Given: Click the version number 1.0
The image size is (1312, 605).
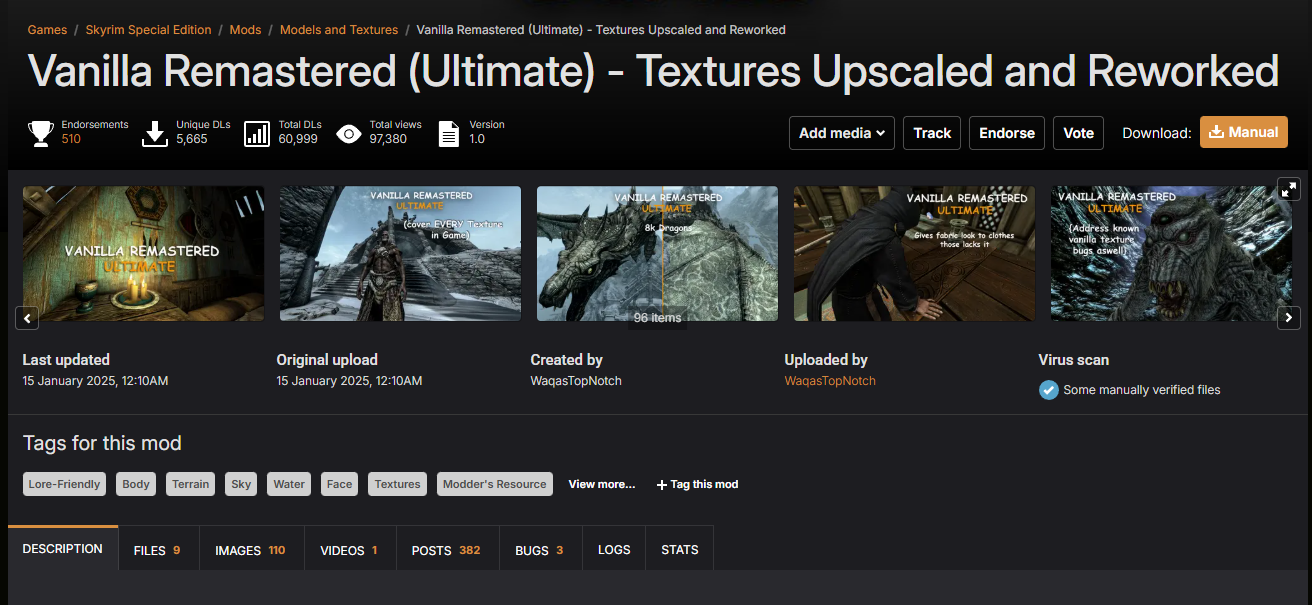Looking at the screenshot, I should 477,139.
